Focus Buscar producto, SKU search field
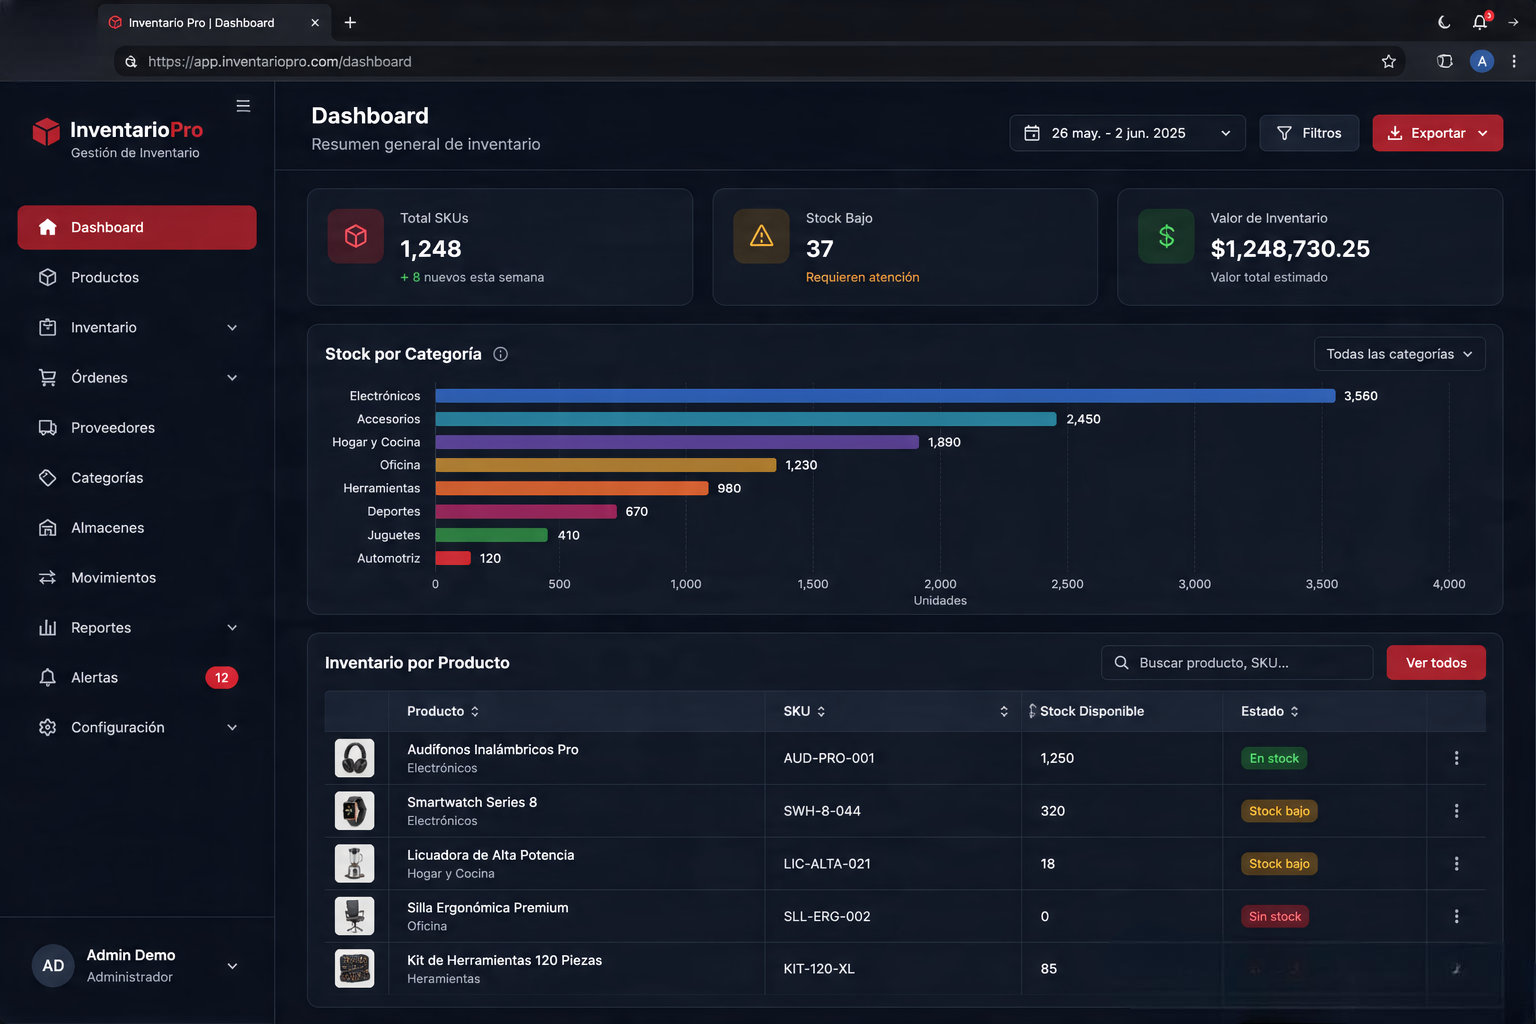 (x=1237, y=663)
